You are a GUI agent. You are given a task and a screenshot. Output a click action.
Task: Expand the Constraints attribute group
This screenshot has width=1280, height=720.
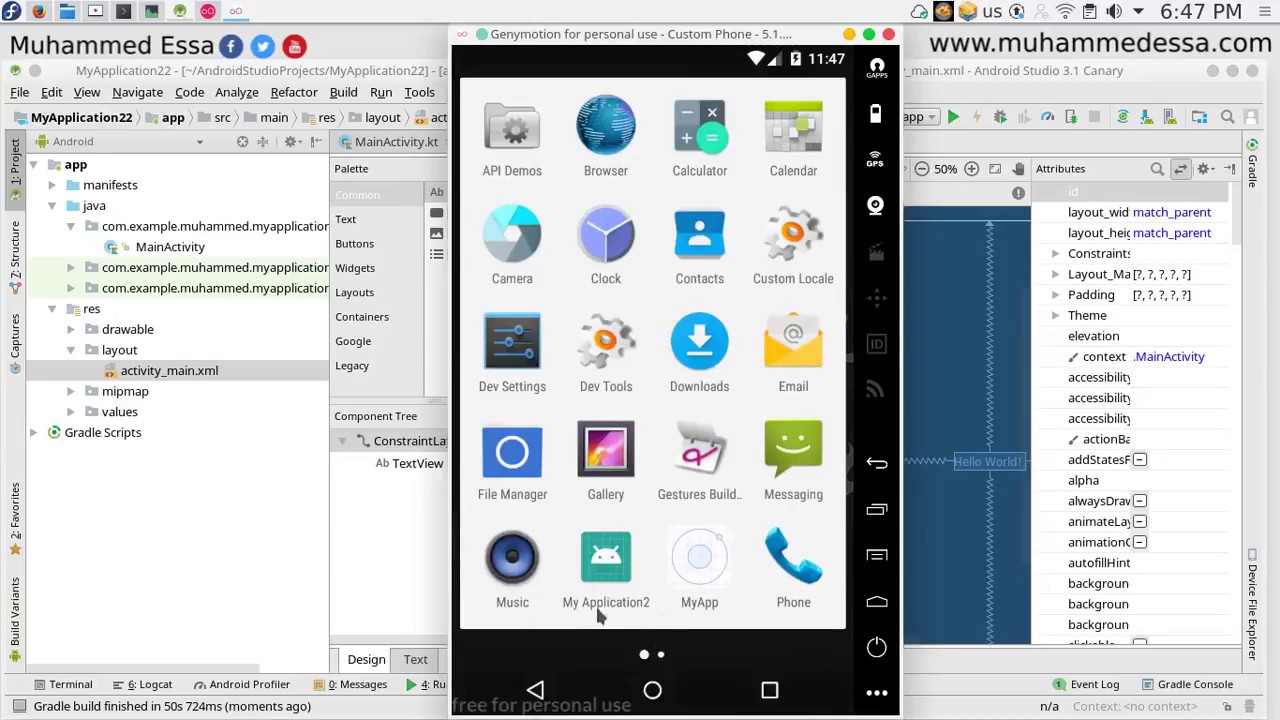click(1055, 254)
